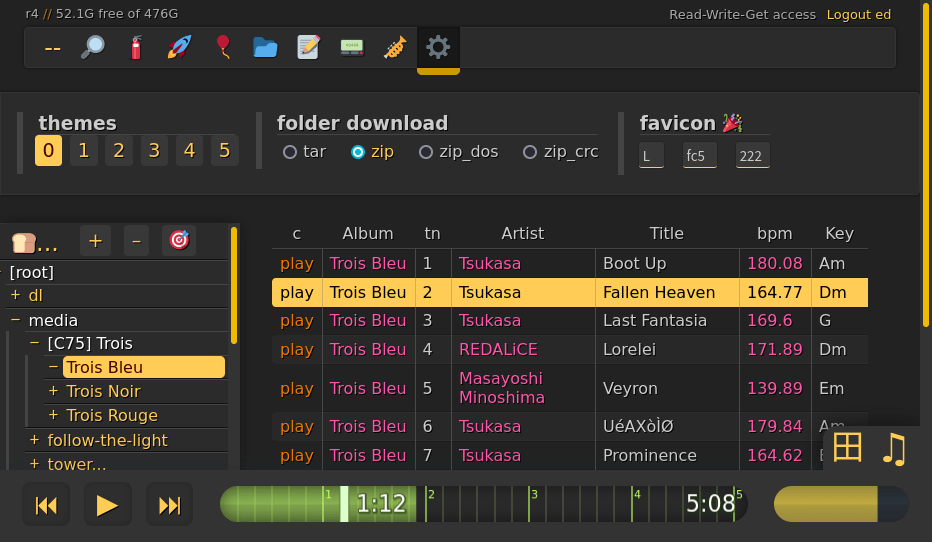Choose zip_crc download format
This screenshot has width=932, height=542.
[x=530, y=152]
